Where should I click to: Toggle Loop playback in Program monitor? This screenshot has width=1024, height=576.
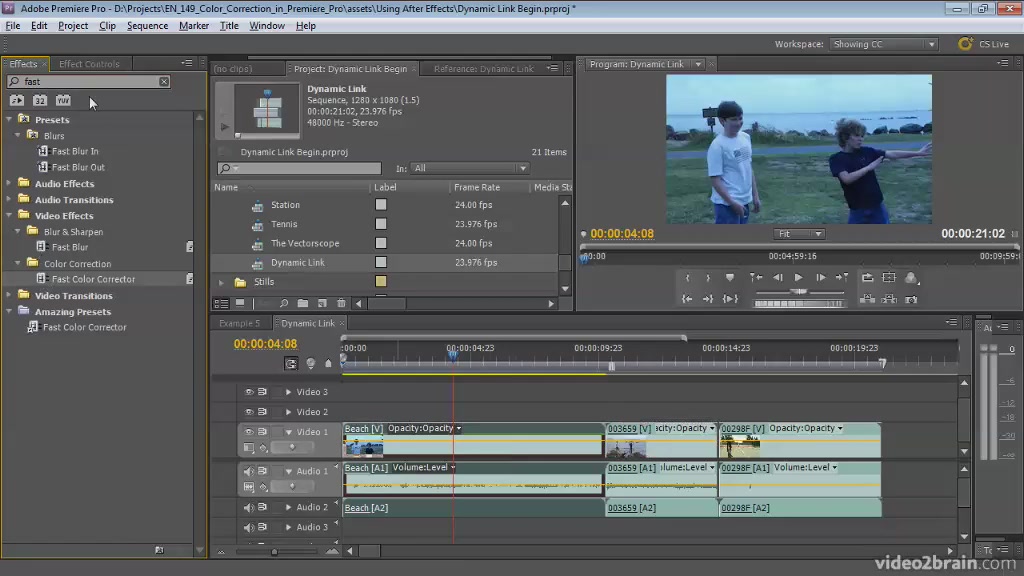[867, 278]
